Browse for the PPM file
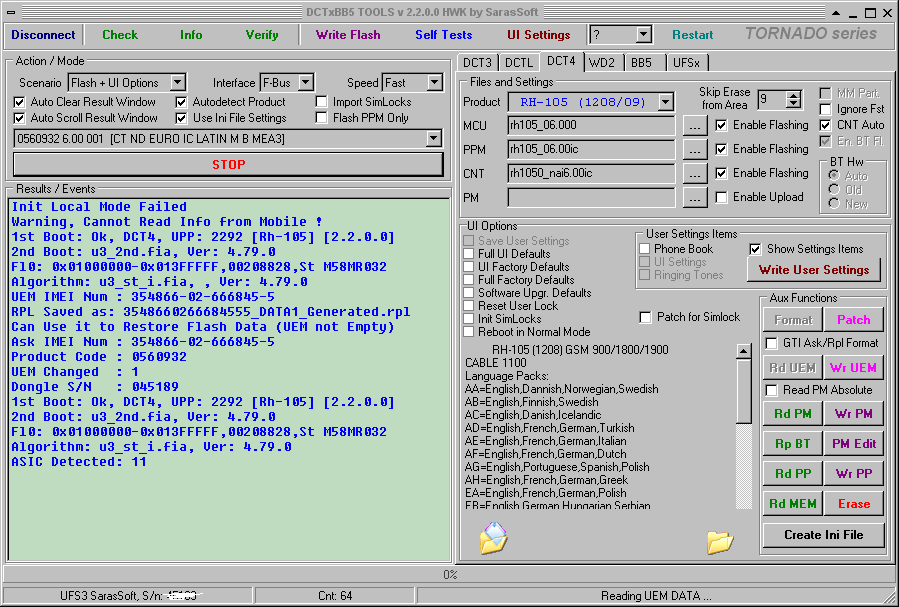The width and height of the screenshot is (899, 607). point(694,150)
